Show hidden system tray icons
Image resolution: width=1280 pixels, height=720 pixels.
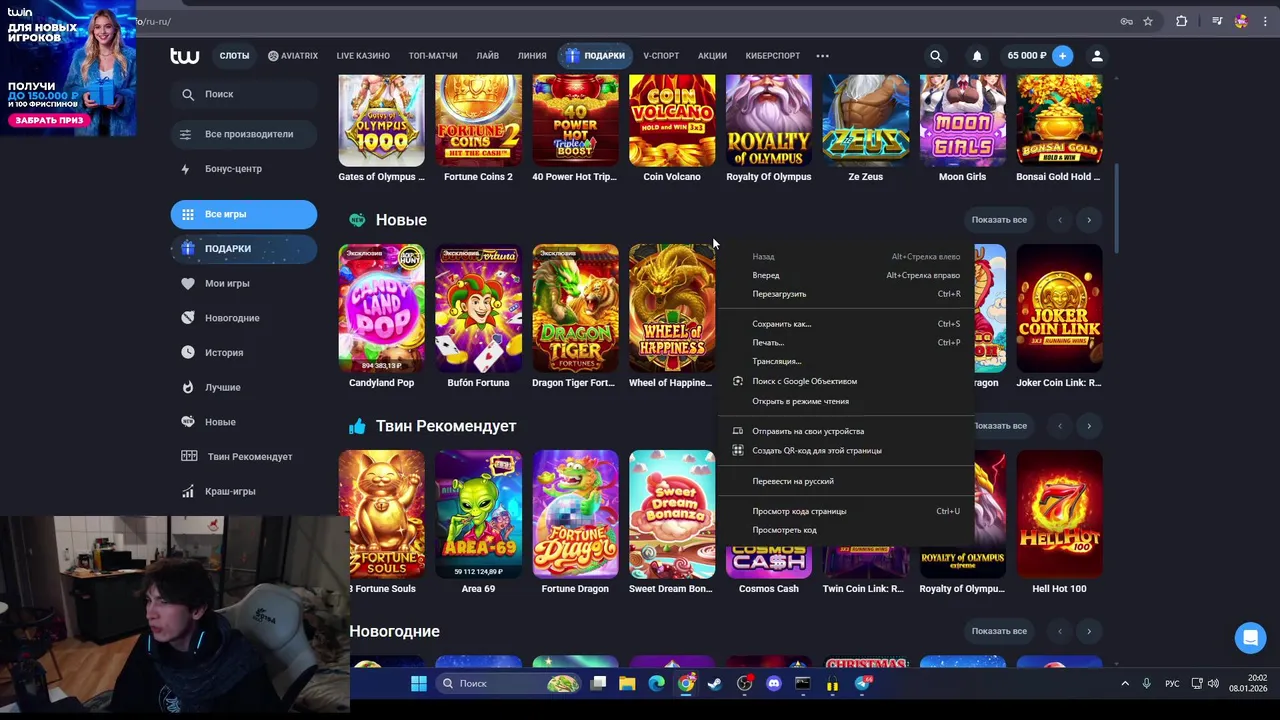point(1125,683)
